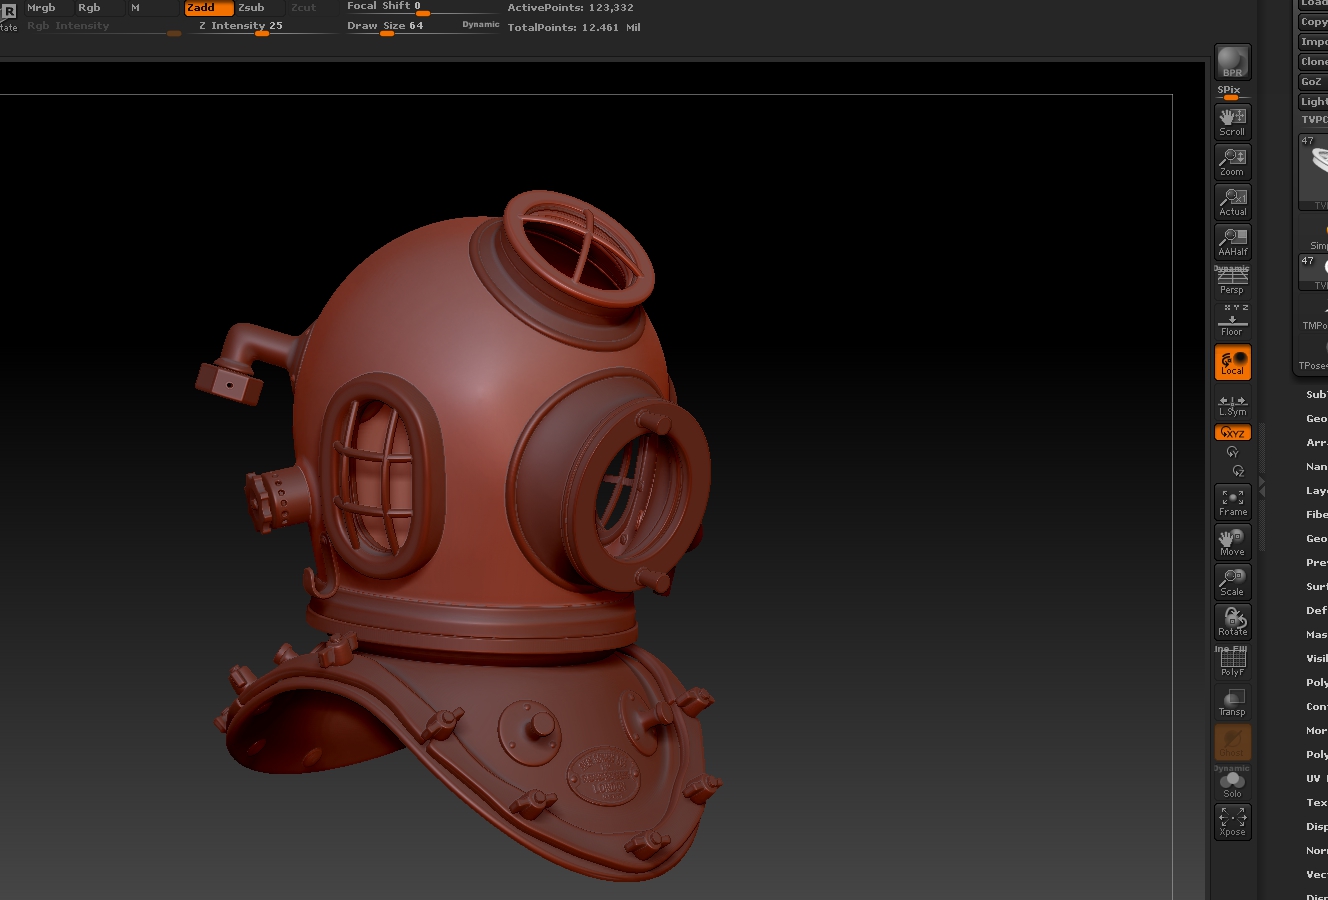Toggle Zadd sculpting mode

tap(208, 7)
